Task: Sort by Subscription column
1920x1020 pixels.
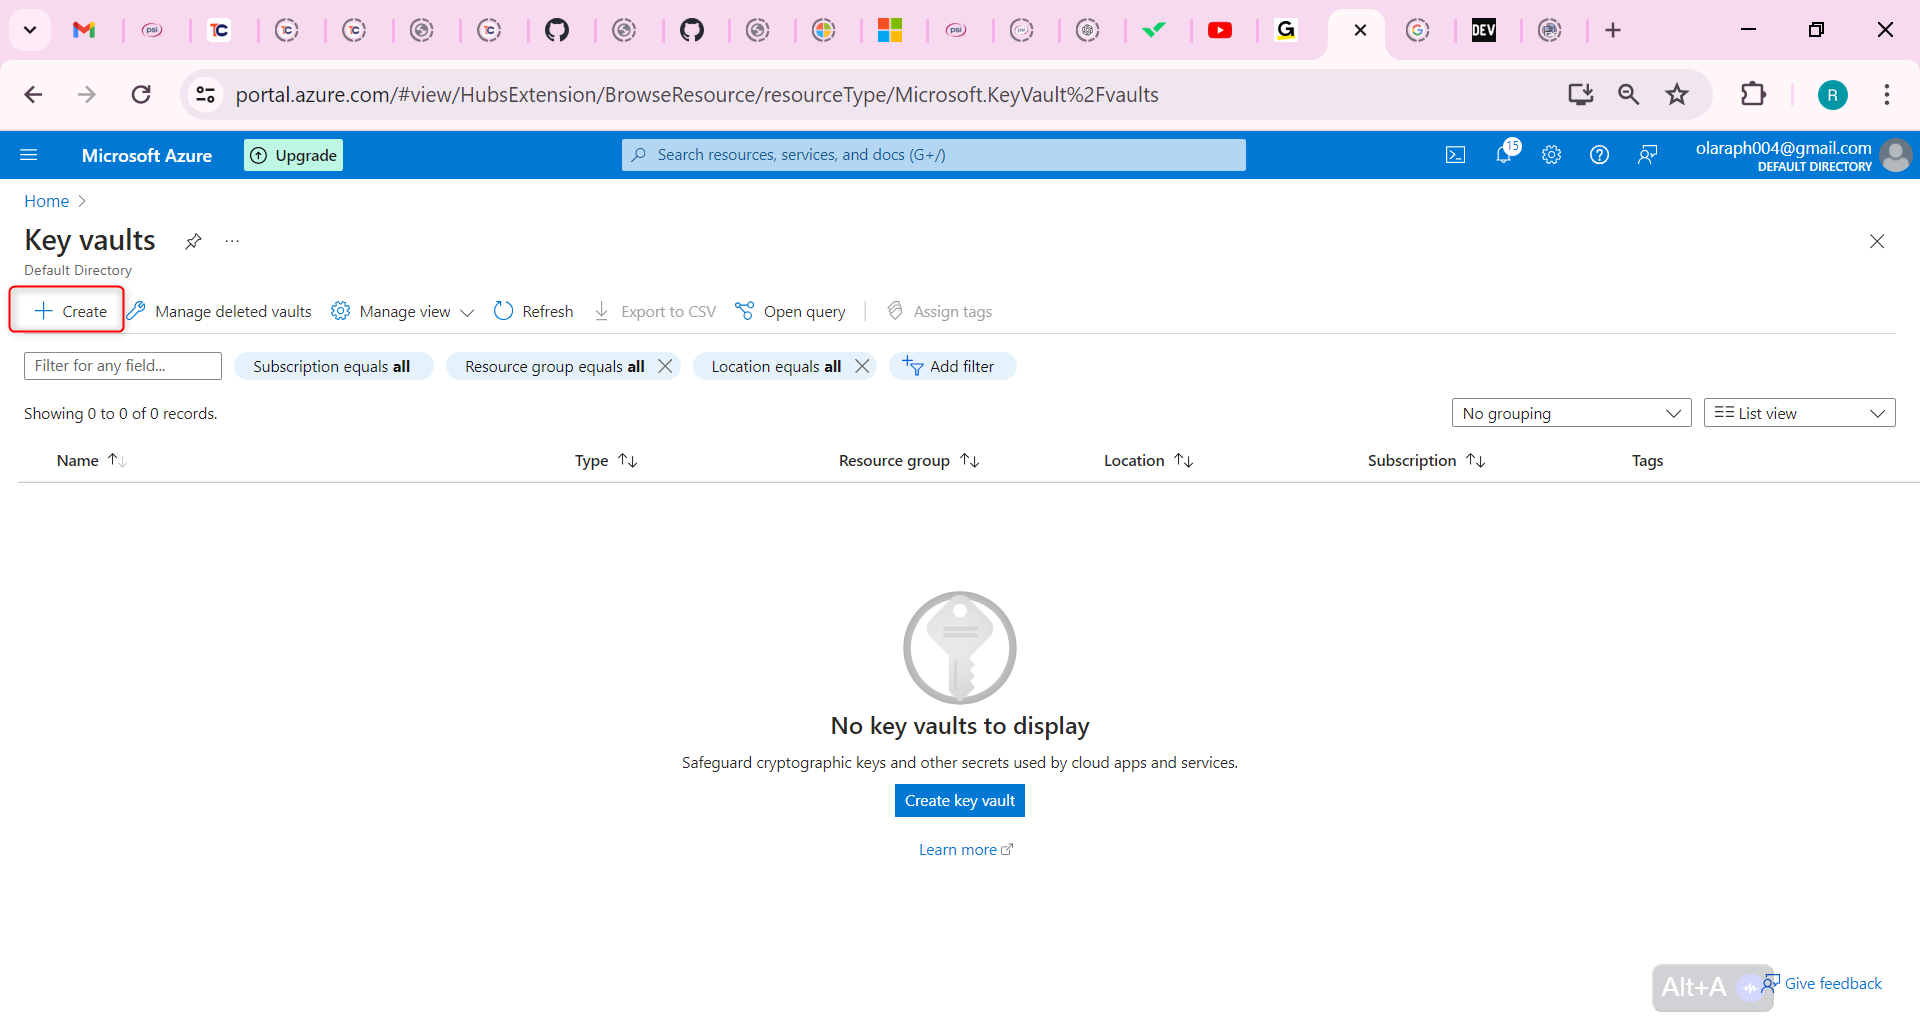Action: (1427, 460)
